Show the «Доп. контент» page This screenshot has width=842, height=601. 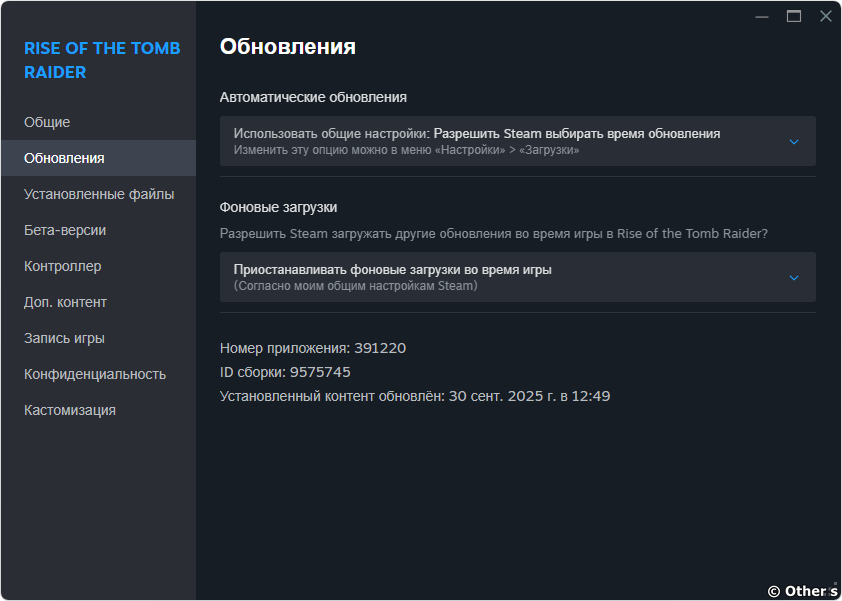coord(65,302)
